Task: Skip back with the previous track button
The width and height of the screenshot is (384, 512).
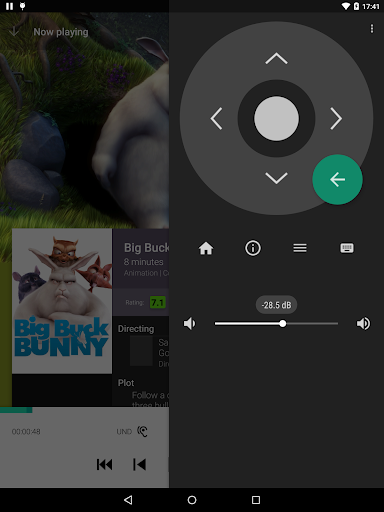Action: [x=139, y=464]
